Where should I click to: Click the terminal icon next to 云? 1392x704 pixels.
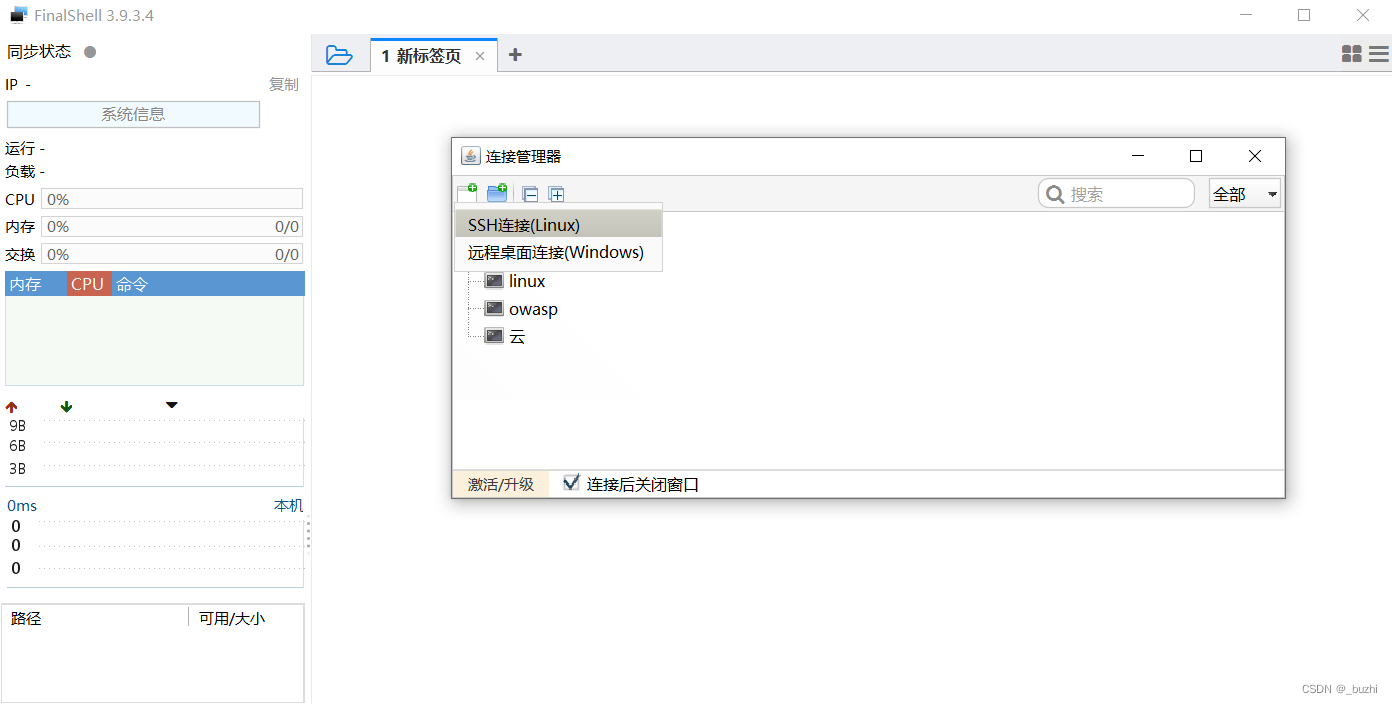494,336
